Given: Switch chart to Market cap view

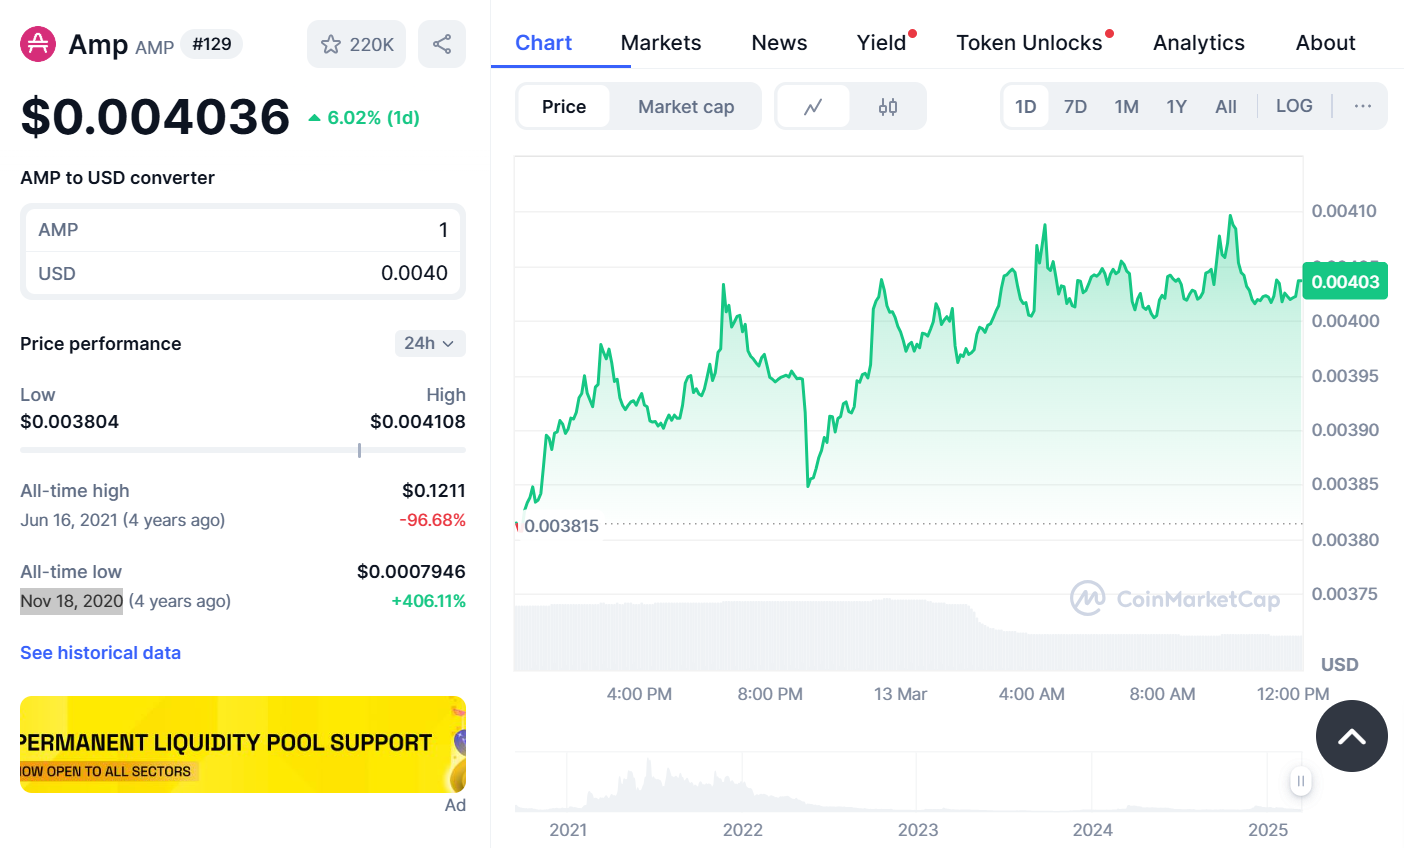Looking at the screenshot, I should 686,105.
